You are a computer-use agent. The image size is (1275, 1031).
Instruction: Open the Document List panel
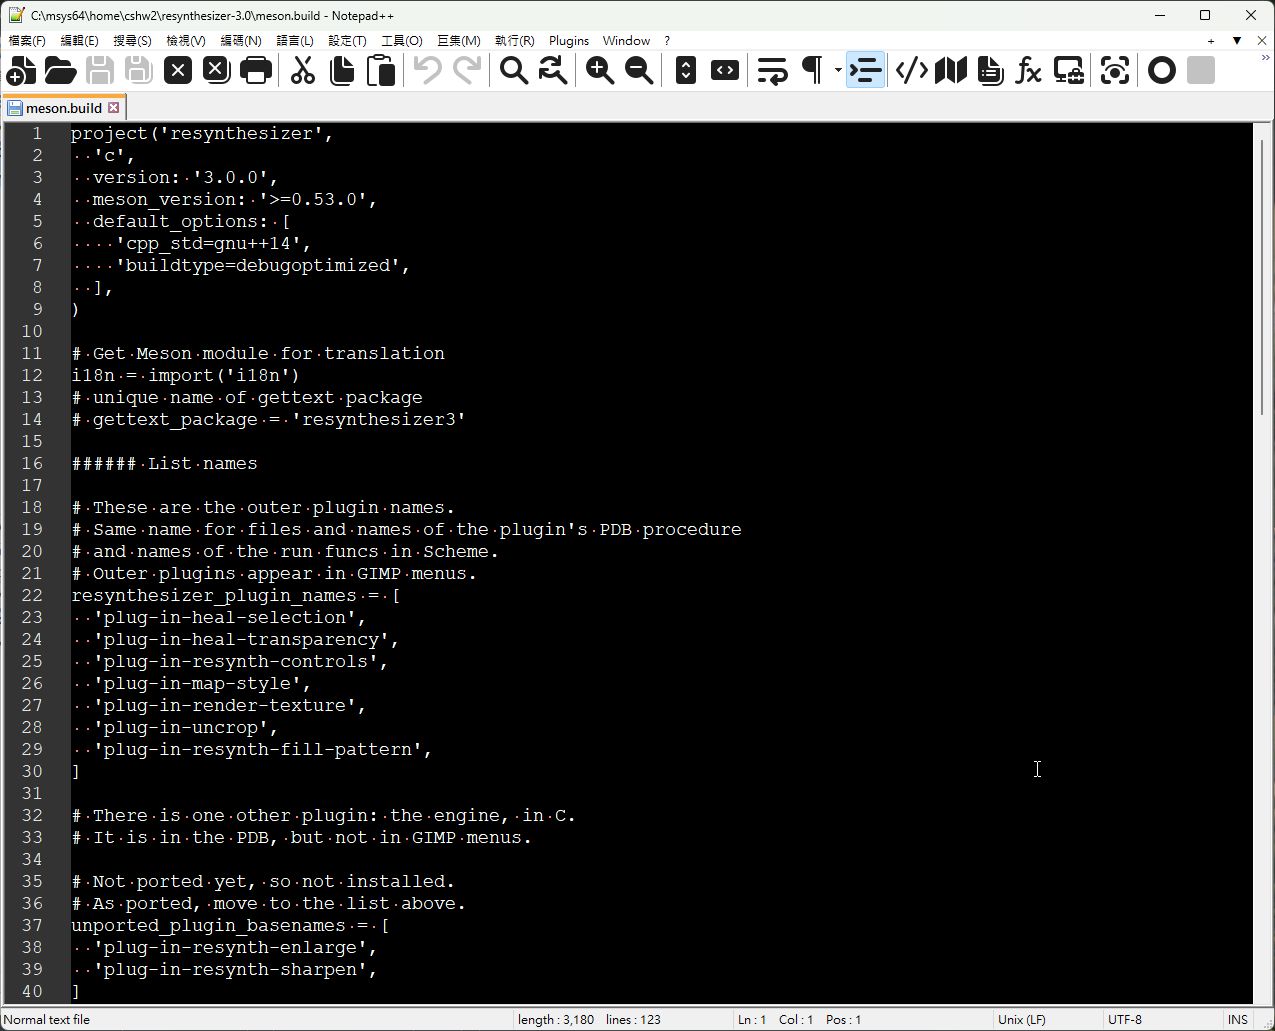[x=990, y=70]
